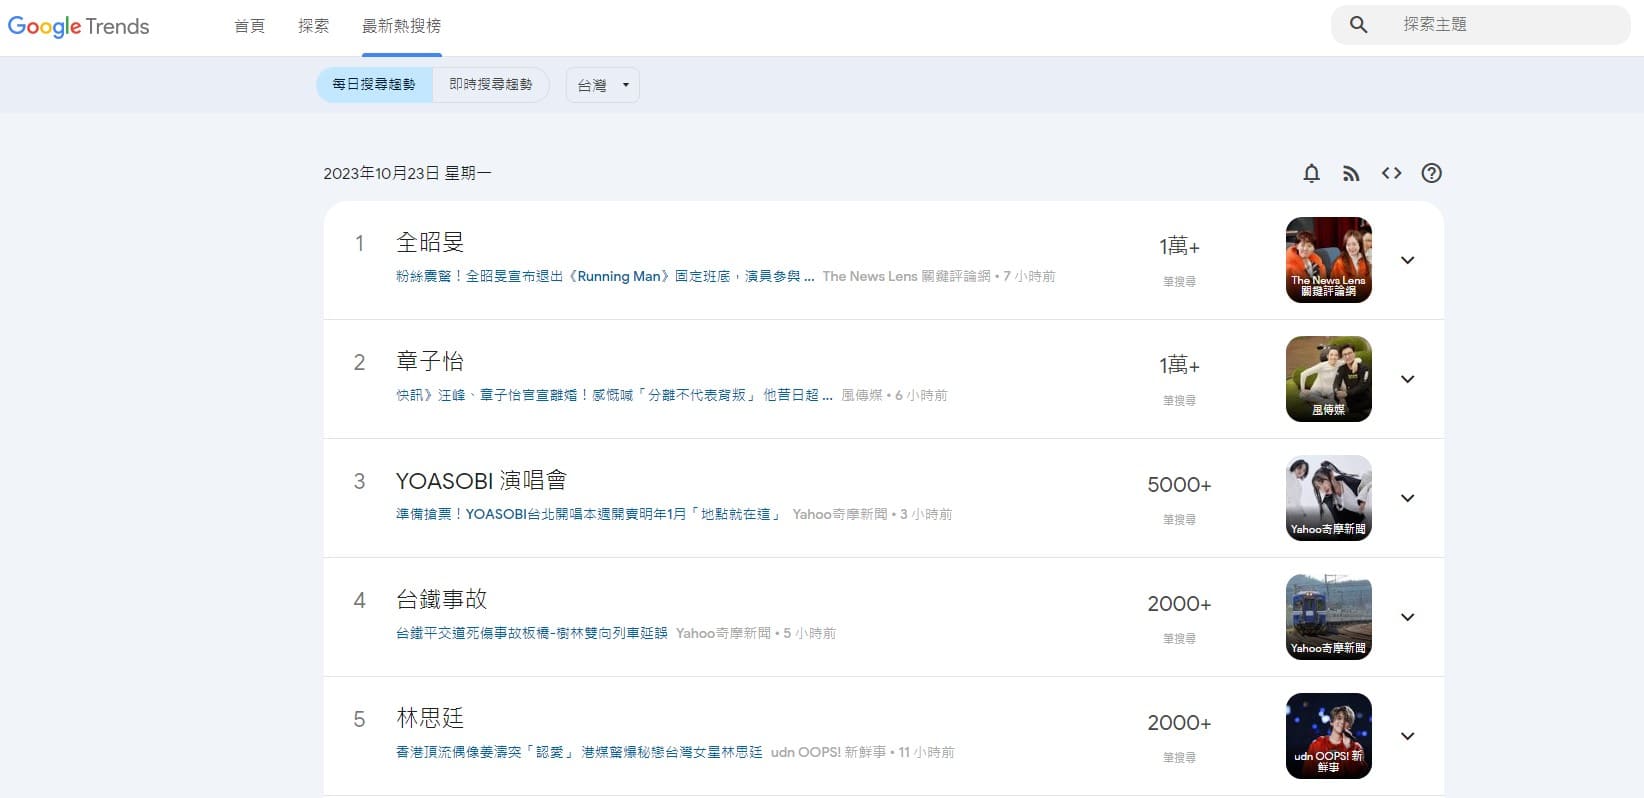
Task: Click the 台鐵事故 trend title
Action: click(441, 599)
